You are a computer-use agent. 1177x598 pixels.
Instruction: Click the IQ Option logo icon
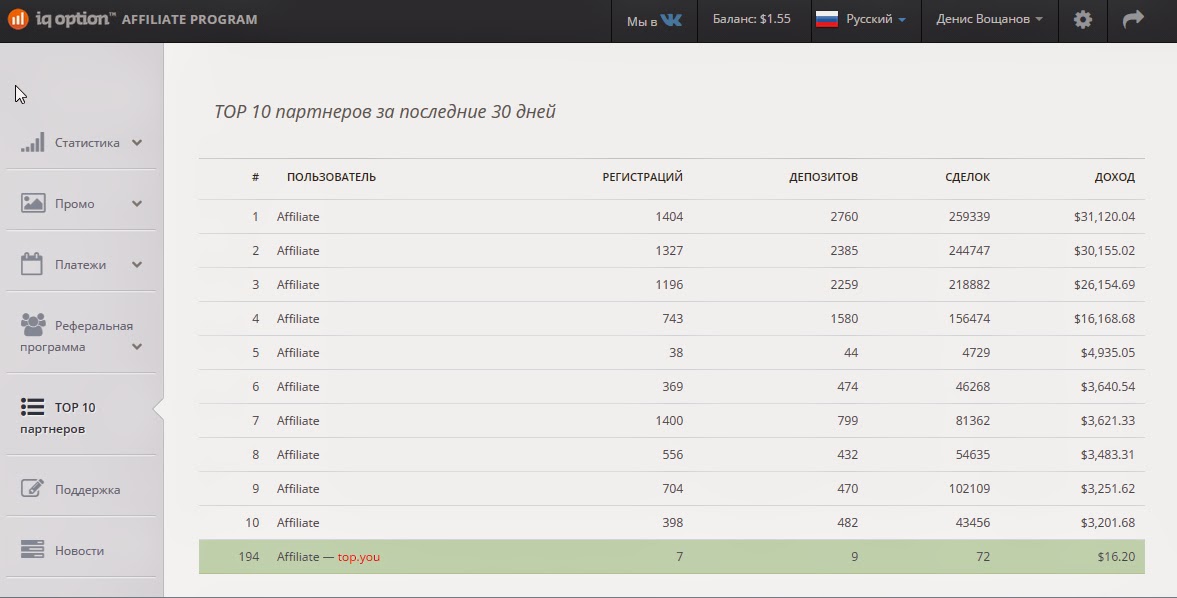18,19
